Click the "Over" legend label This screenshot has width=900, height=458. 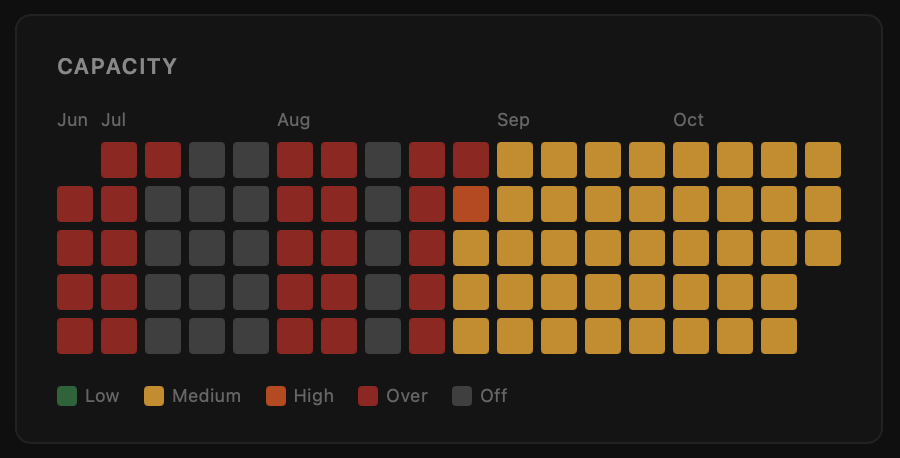click(407, 396)
